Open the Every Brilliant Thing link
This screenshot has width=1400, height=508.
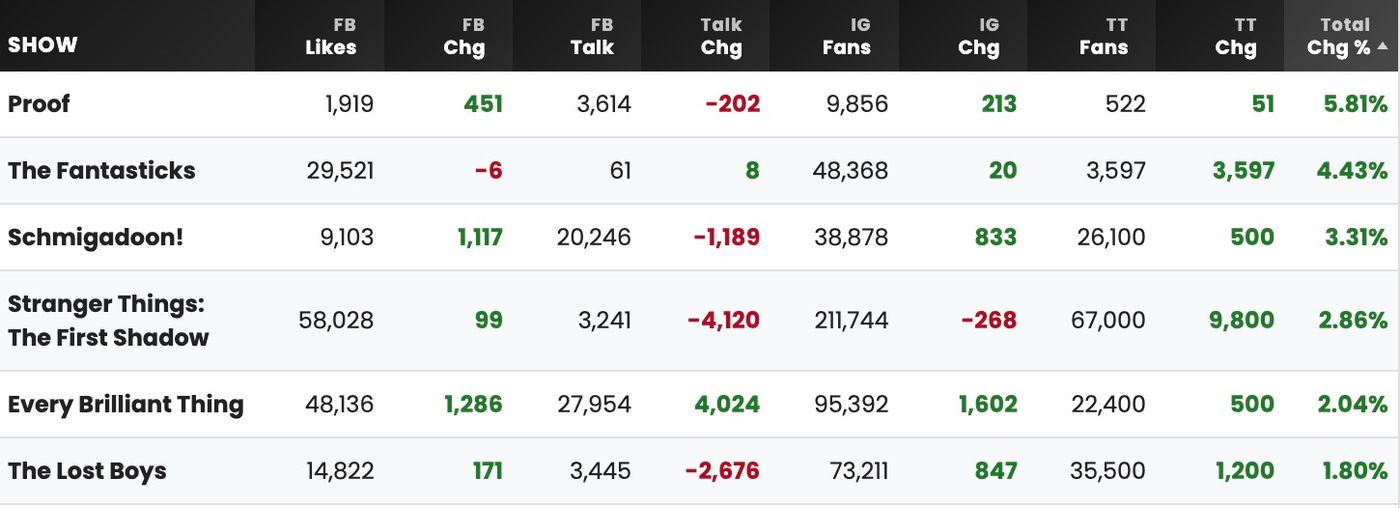point(126,405)
